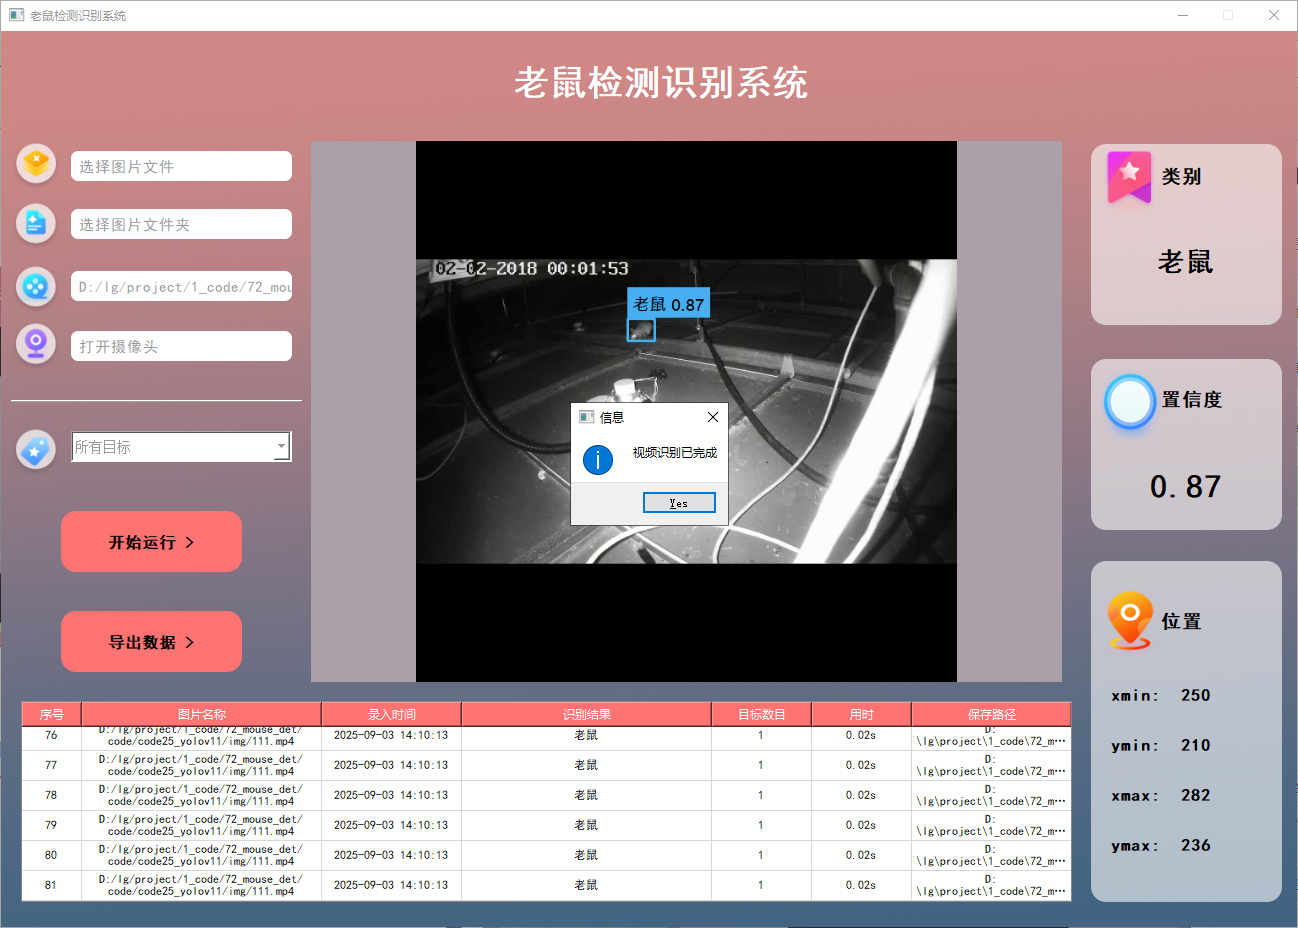Screen dimensions: 1298x928
Task: Click the confidence value 0.87
Action: [x=1185, y=487]
